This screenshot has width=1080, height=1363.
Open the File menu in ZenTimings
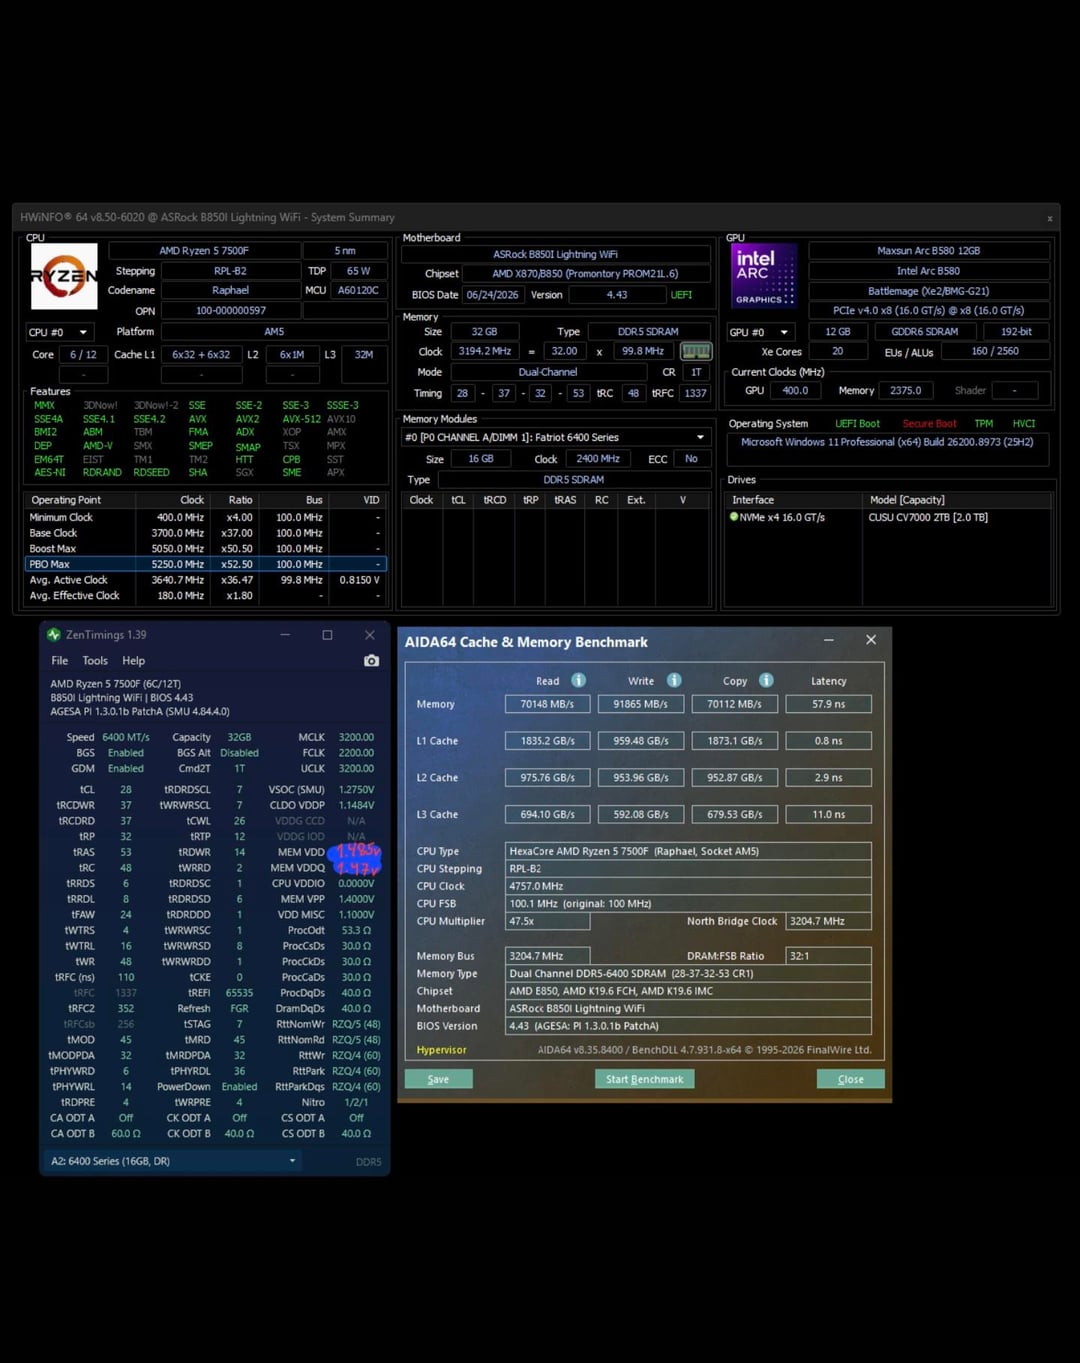coord(60,661)
